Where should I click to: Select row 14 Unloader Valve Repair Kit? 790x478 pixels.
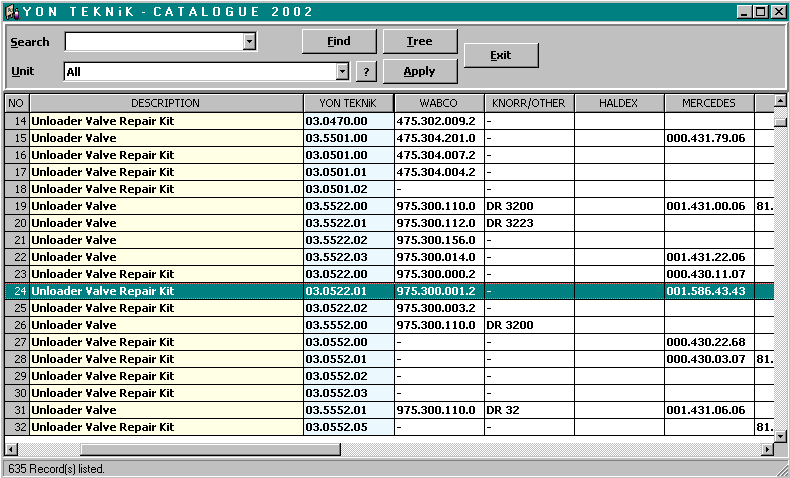tap(167, 121)
